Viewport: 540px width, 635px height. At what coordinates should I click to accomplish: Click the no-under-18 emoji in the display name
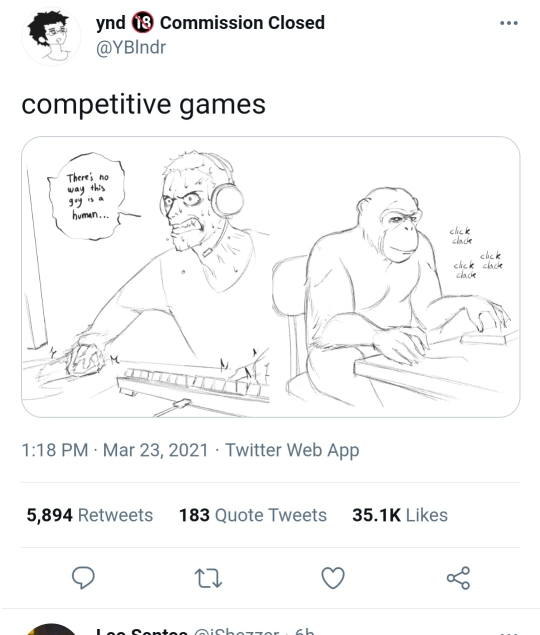coord(143,22)
